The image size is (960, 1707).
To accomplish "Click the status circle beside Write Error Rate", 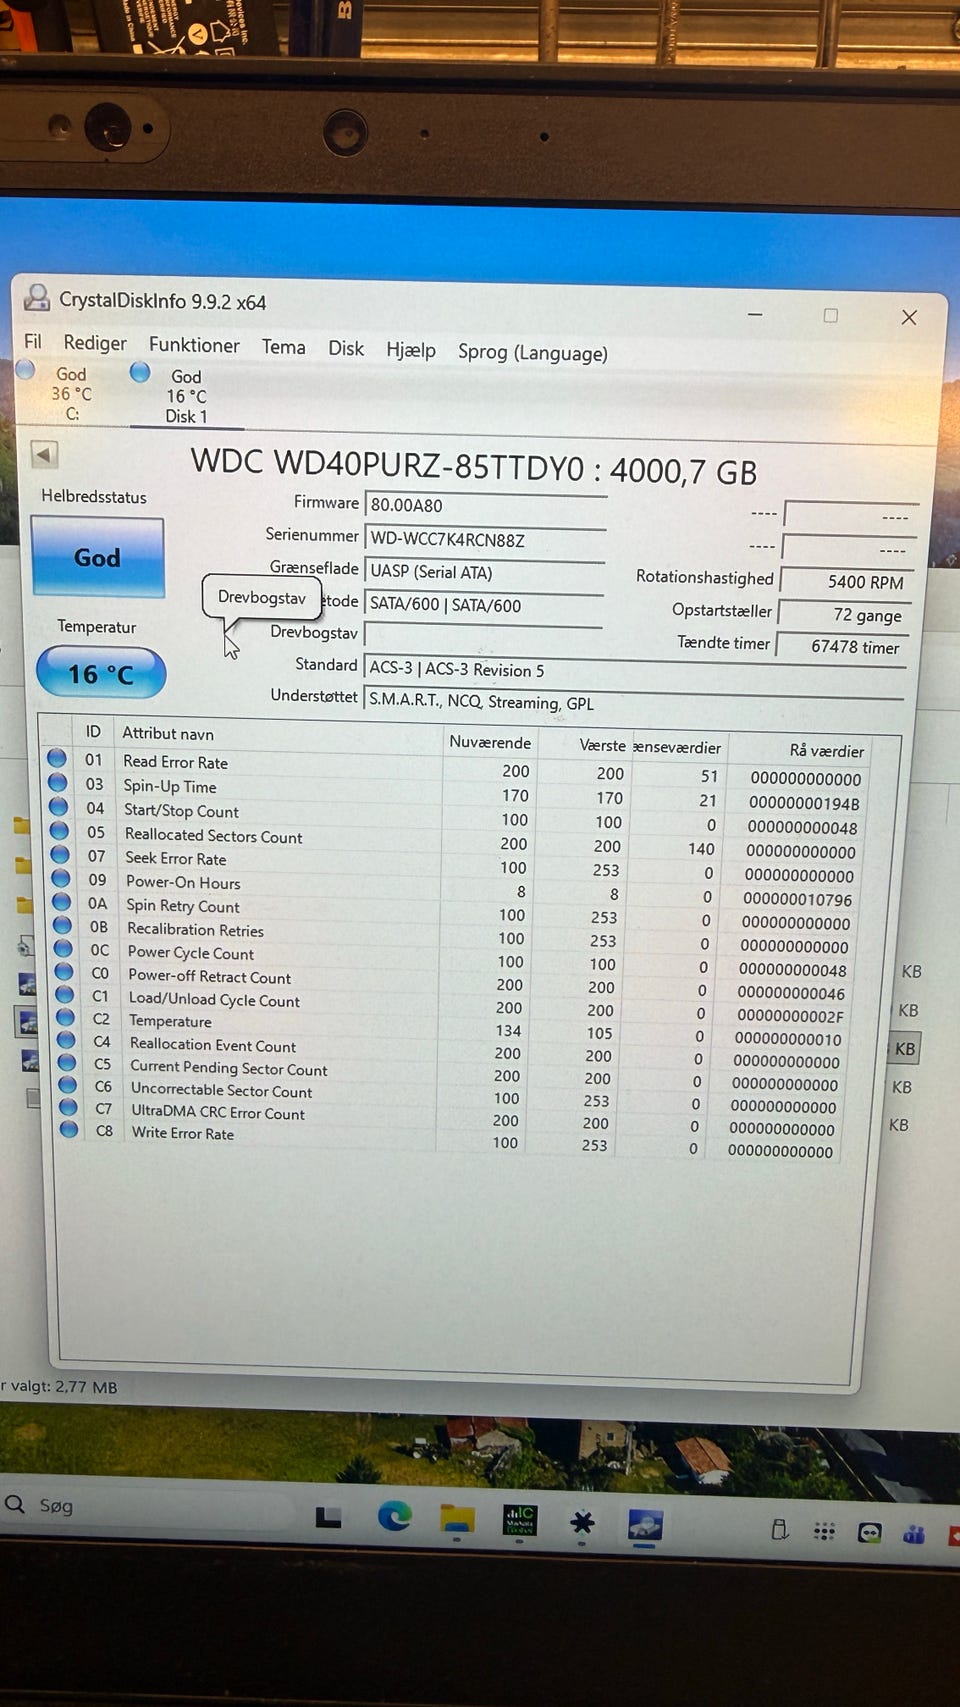I will point(69,1130).
